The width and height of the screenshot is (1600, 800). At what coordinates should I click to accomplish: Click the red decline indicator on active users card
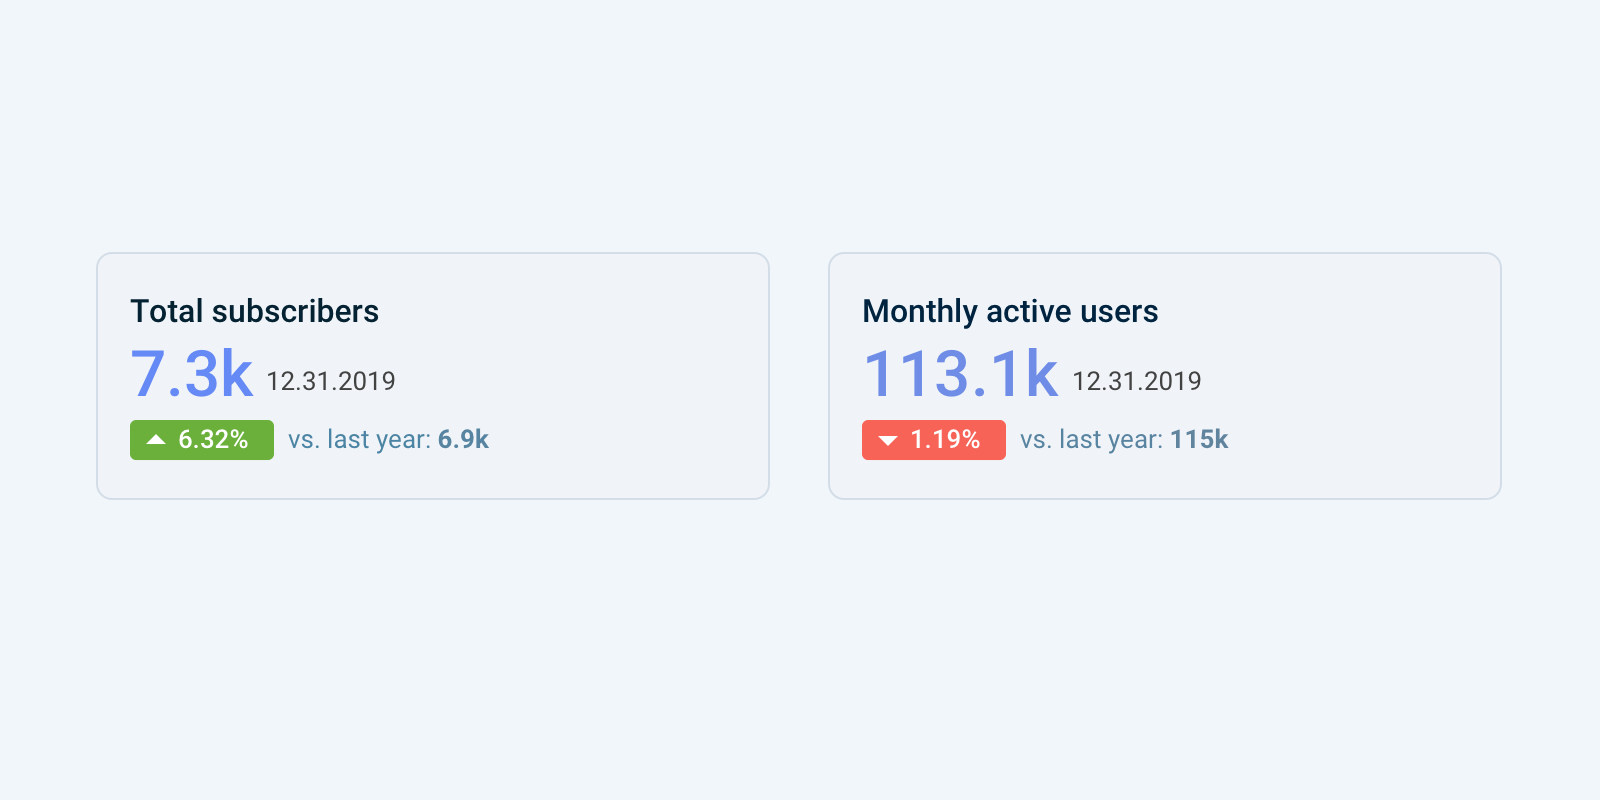933,440
